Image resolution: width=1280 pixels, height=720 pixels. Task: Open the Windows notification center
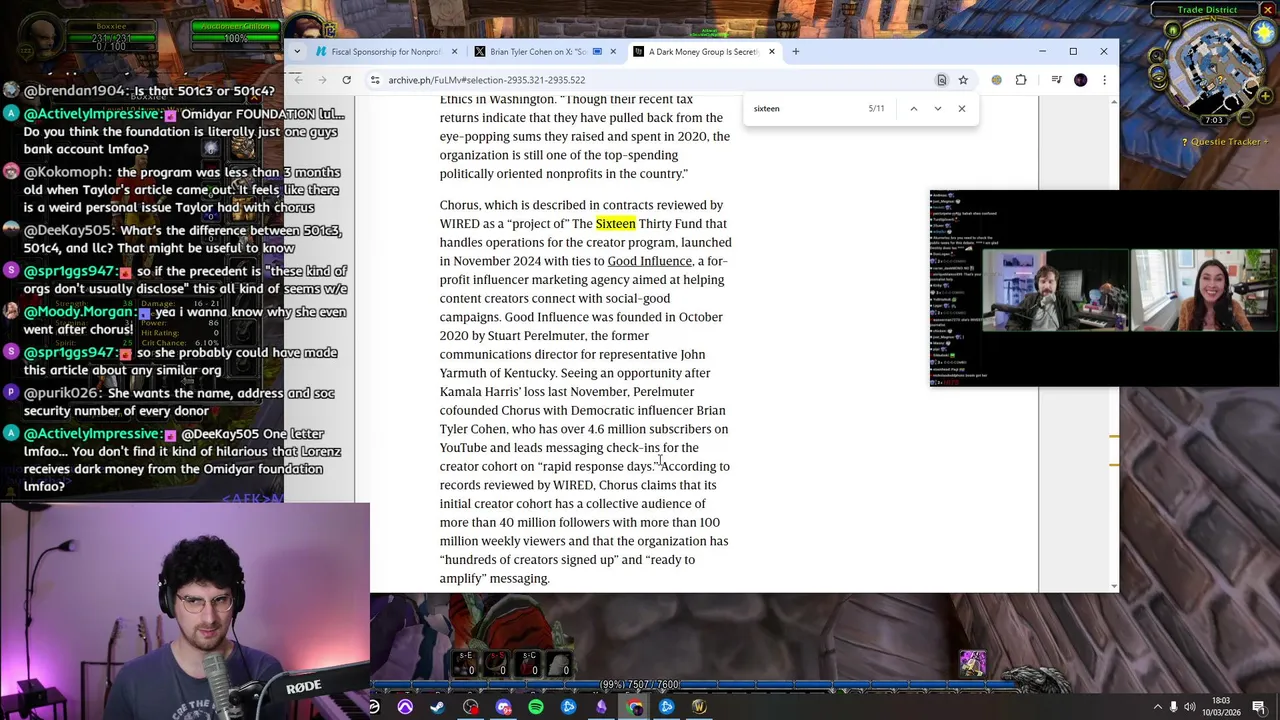point(1262,707)
